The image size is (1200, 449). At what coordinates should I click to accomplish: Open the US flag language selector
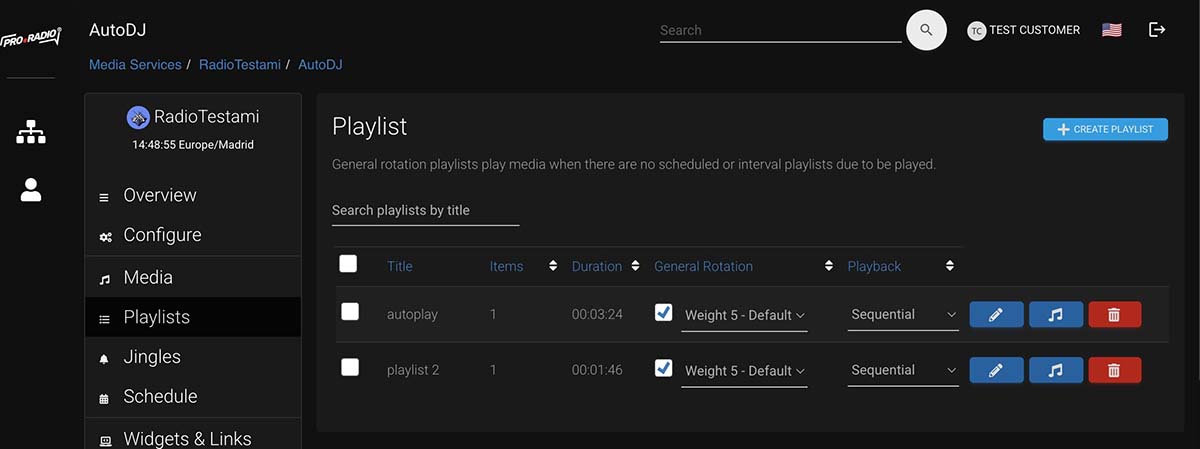click(1111, 30)
